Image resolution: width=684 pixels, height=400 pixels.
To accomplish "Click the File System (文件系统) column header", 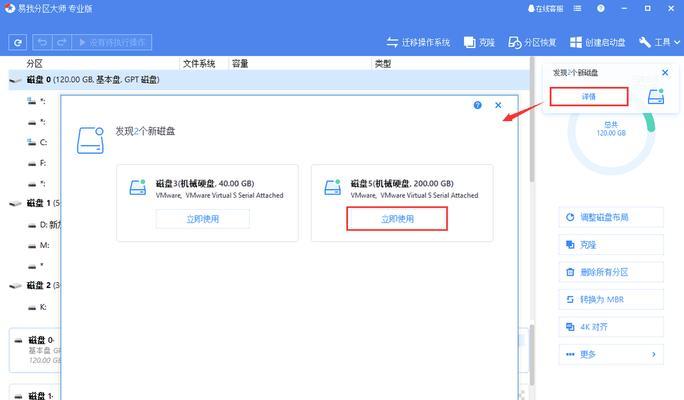I will point(199,64).
